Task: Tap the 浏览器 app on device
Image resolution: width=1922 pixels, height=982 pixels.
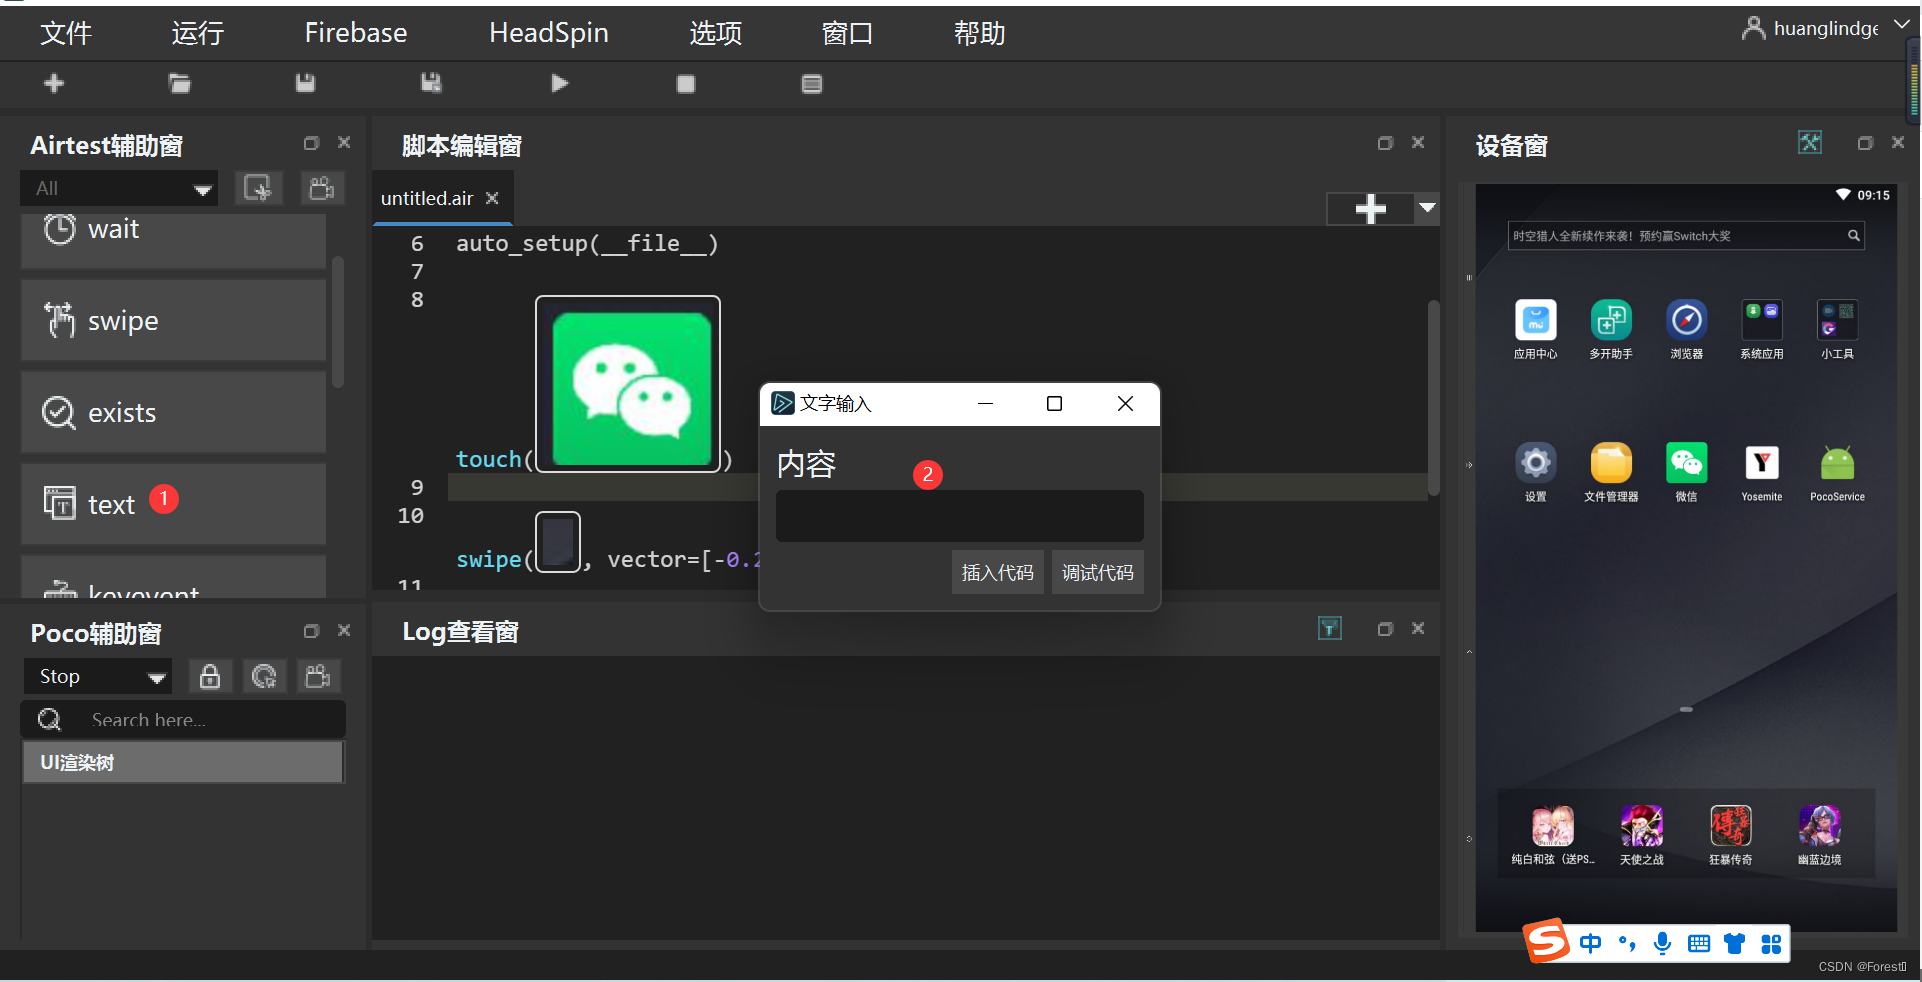Action: (1687, 329)
